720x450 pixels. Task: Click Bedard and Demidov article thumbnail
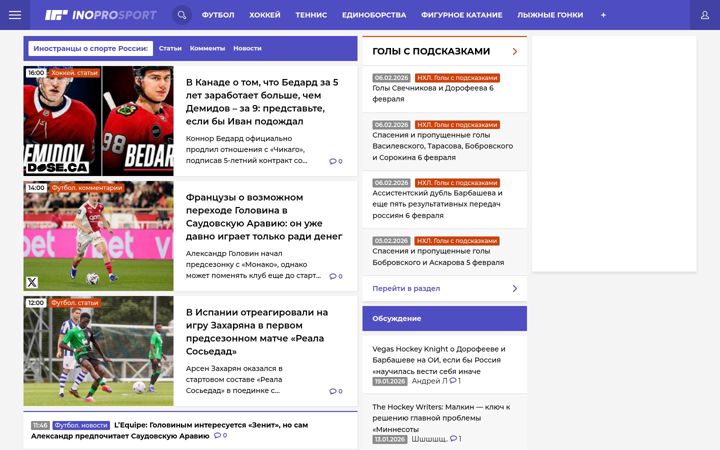pyautogui.click(x=99, y=121)
